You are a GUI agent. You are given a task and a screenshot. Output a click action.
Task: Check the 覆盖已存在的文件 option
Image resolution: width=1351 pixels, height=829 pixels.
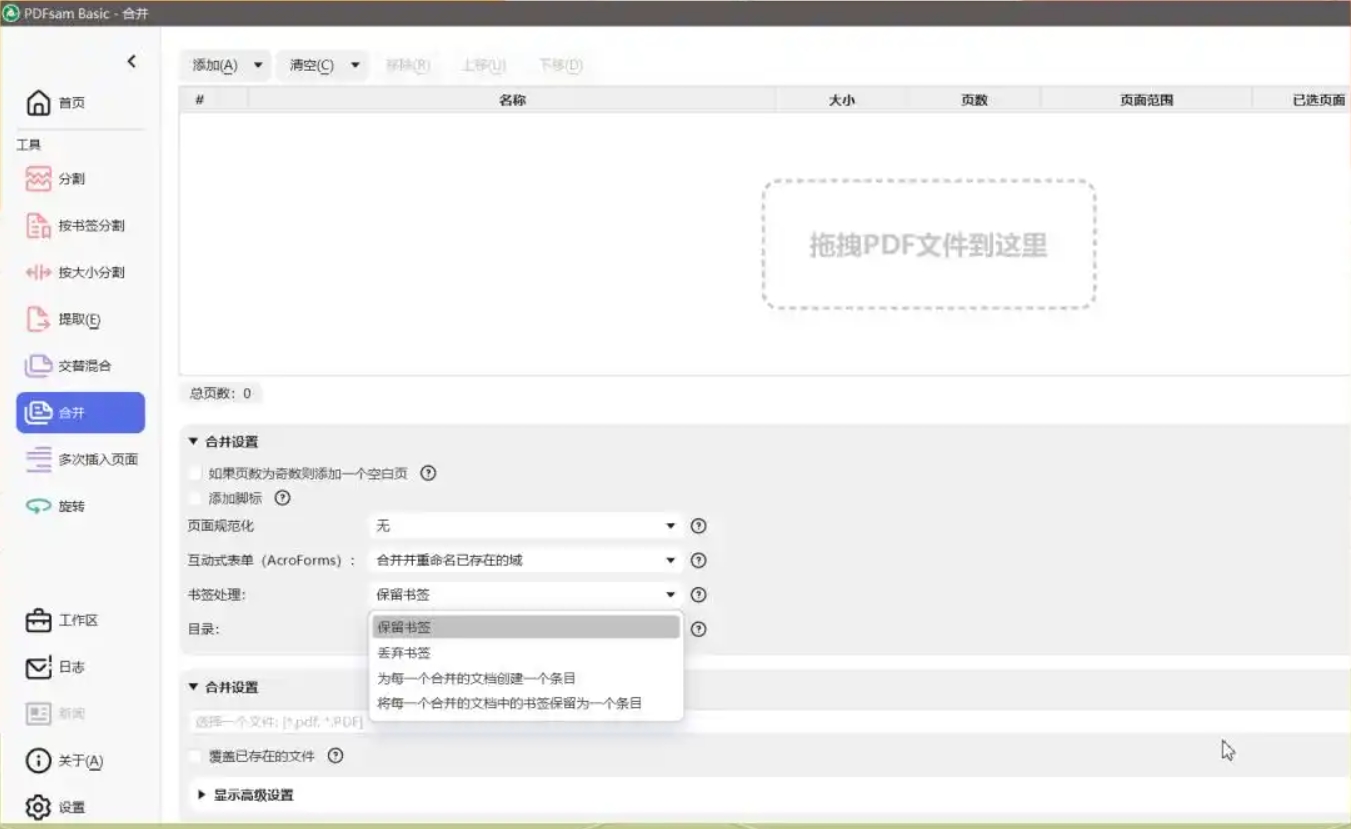[195, 756]
